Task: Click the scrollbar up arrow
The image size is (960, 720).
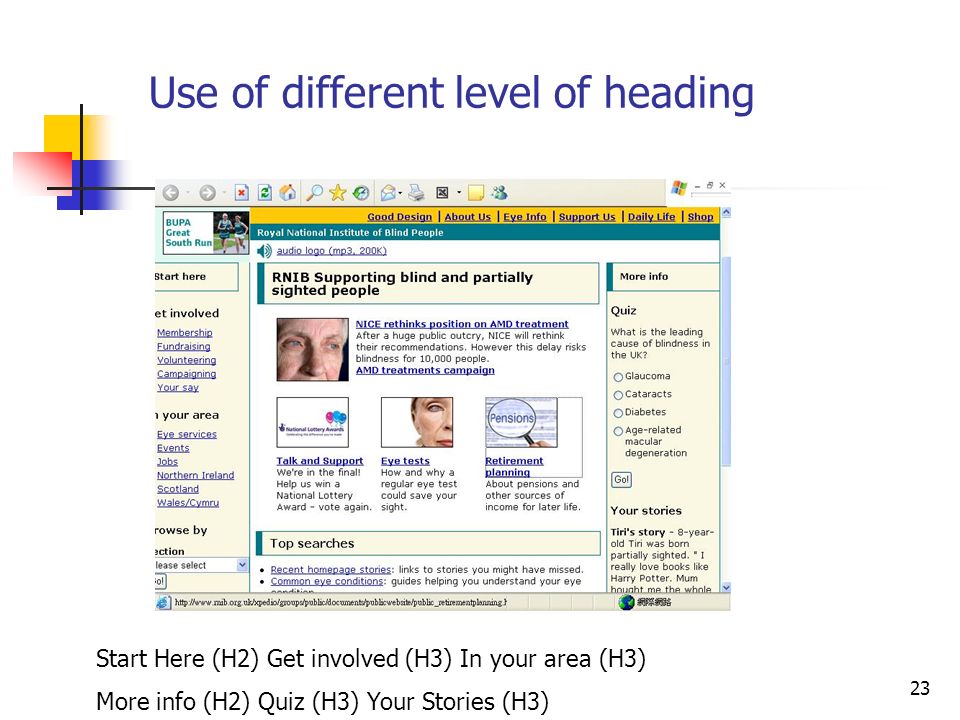Action: (726, 212)
